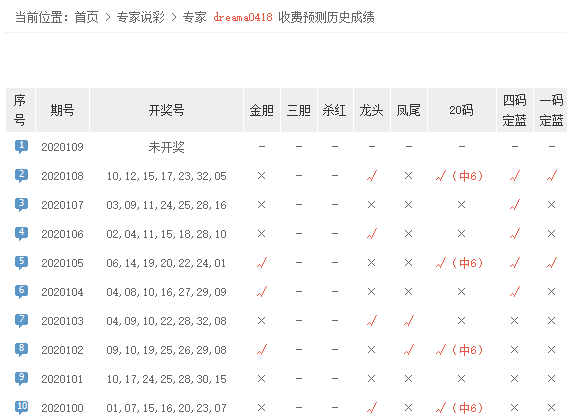Click the 四码定蓝 column header
The height and width of the screenshot is (418, 567).
[514, 110]
